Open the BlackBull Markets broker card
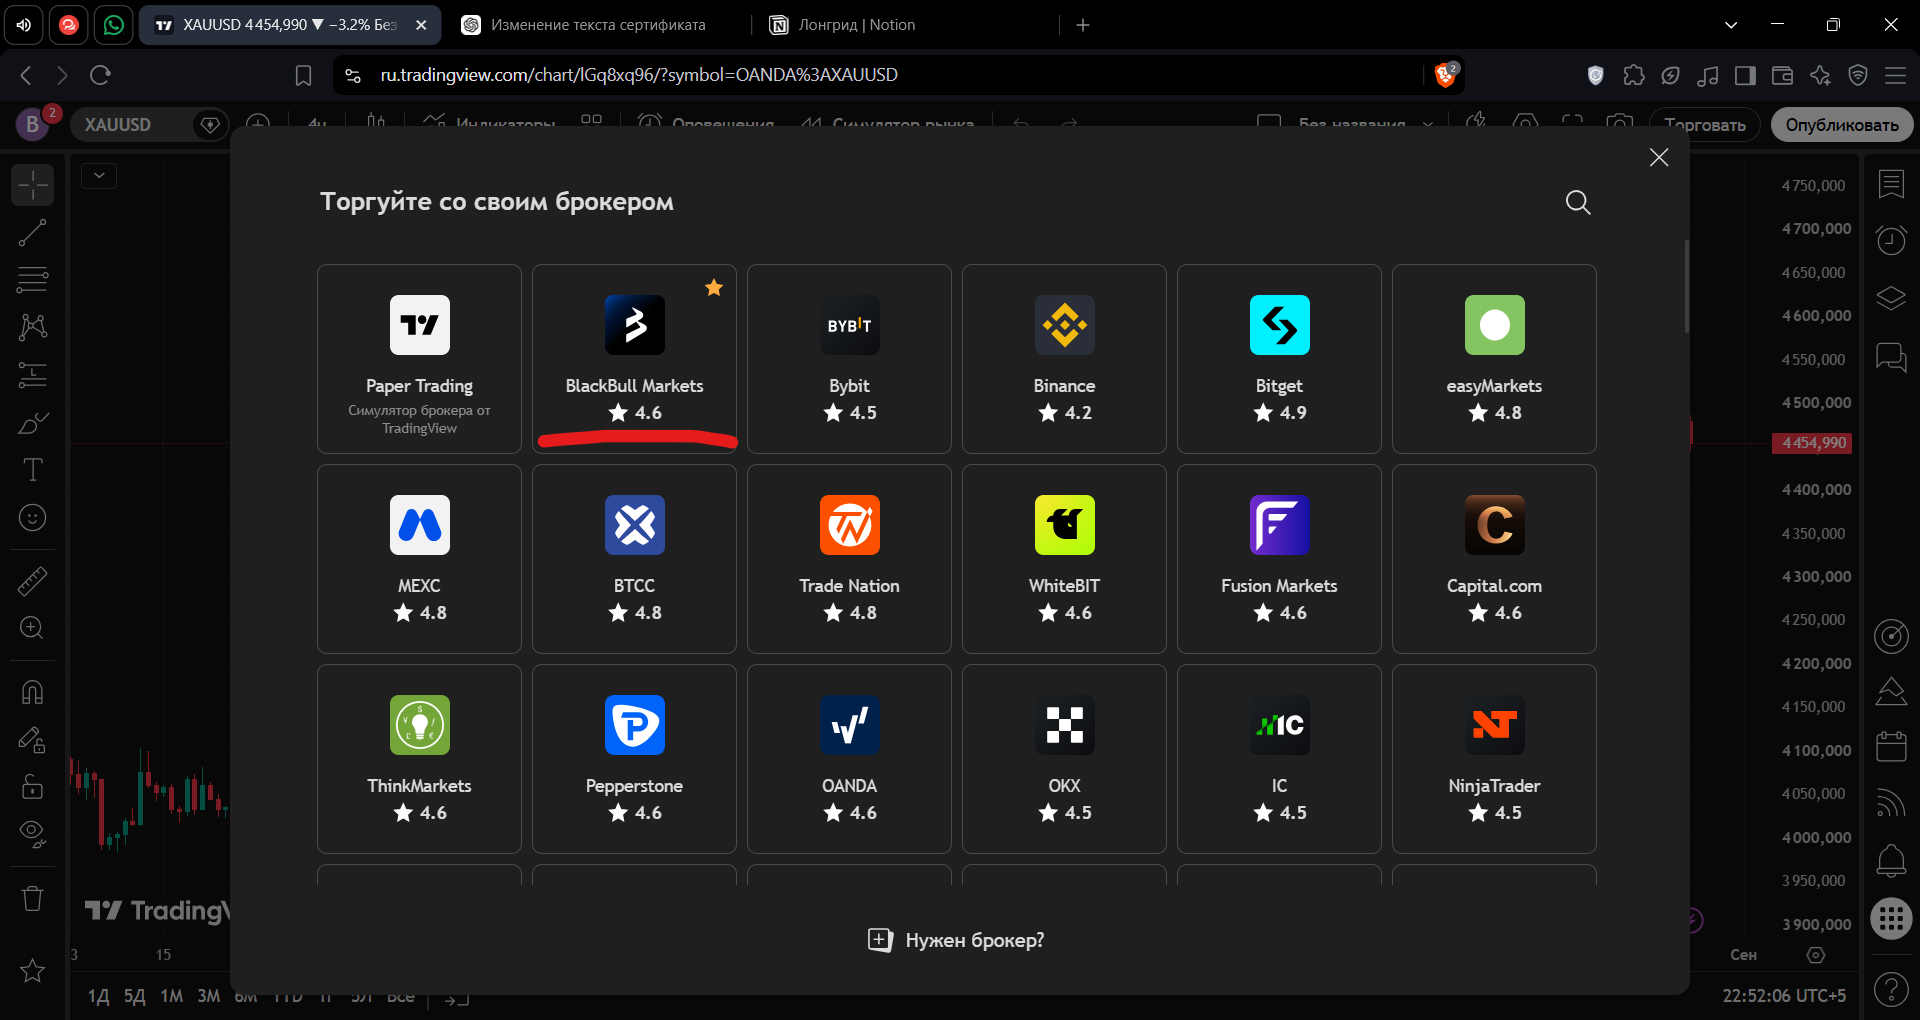The height and width of the screenshot is (1020, 1920). click(x=634, y=359)
